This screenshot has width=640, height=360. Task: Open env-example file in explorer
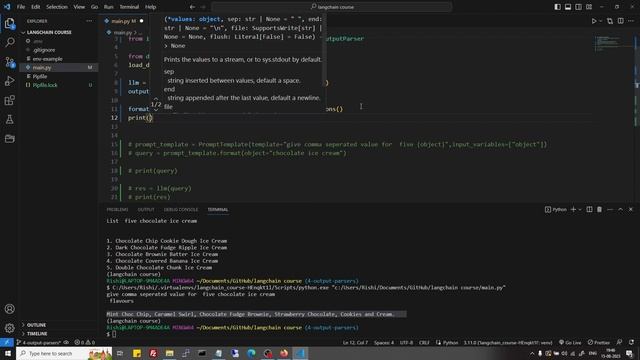[x=47, y=59]
